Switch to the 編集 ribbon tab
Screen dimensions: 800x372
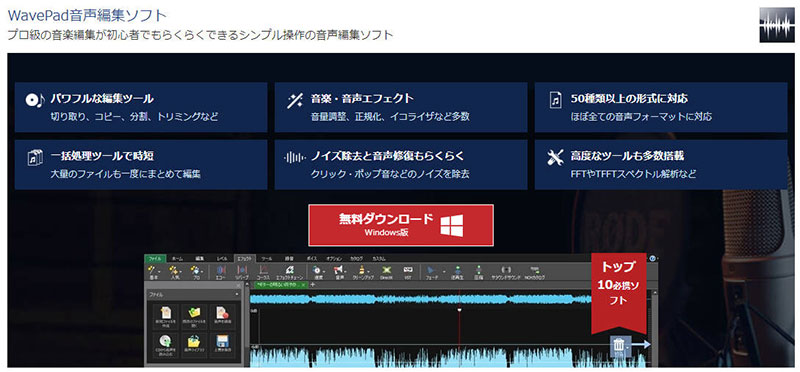pos(199,259)
